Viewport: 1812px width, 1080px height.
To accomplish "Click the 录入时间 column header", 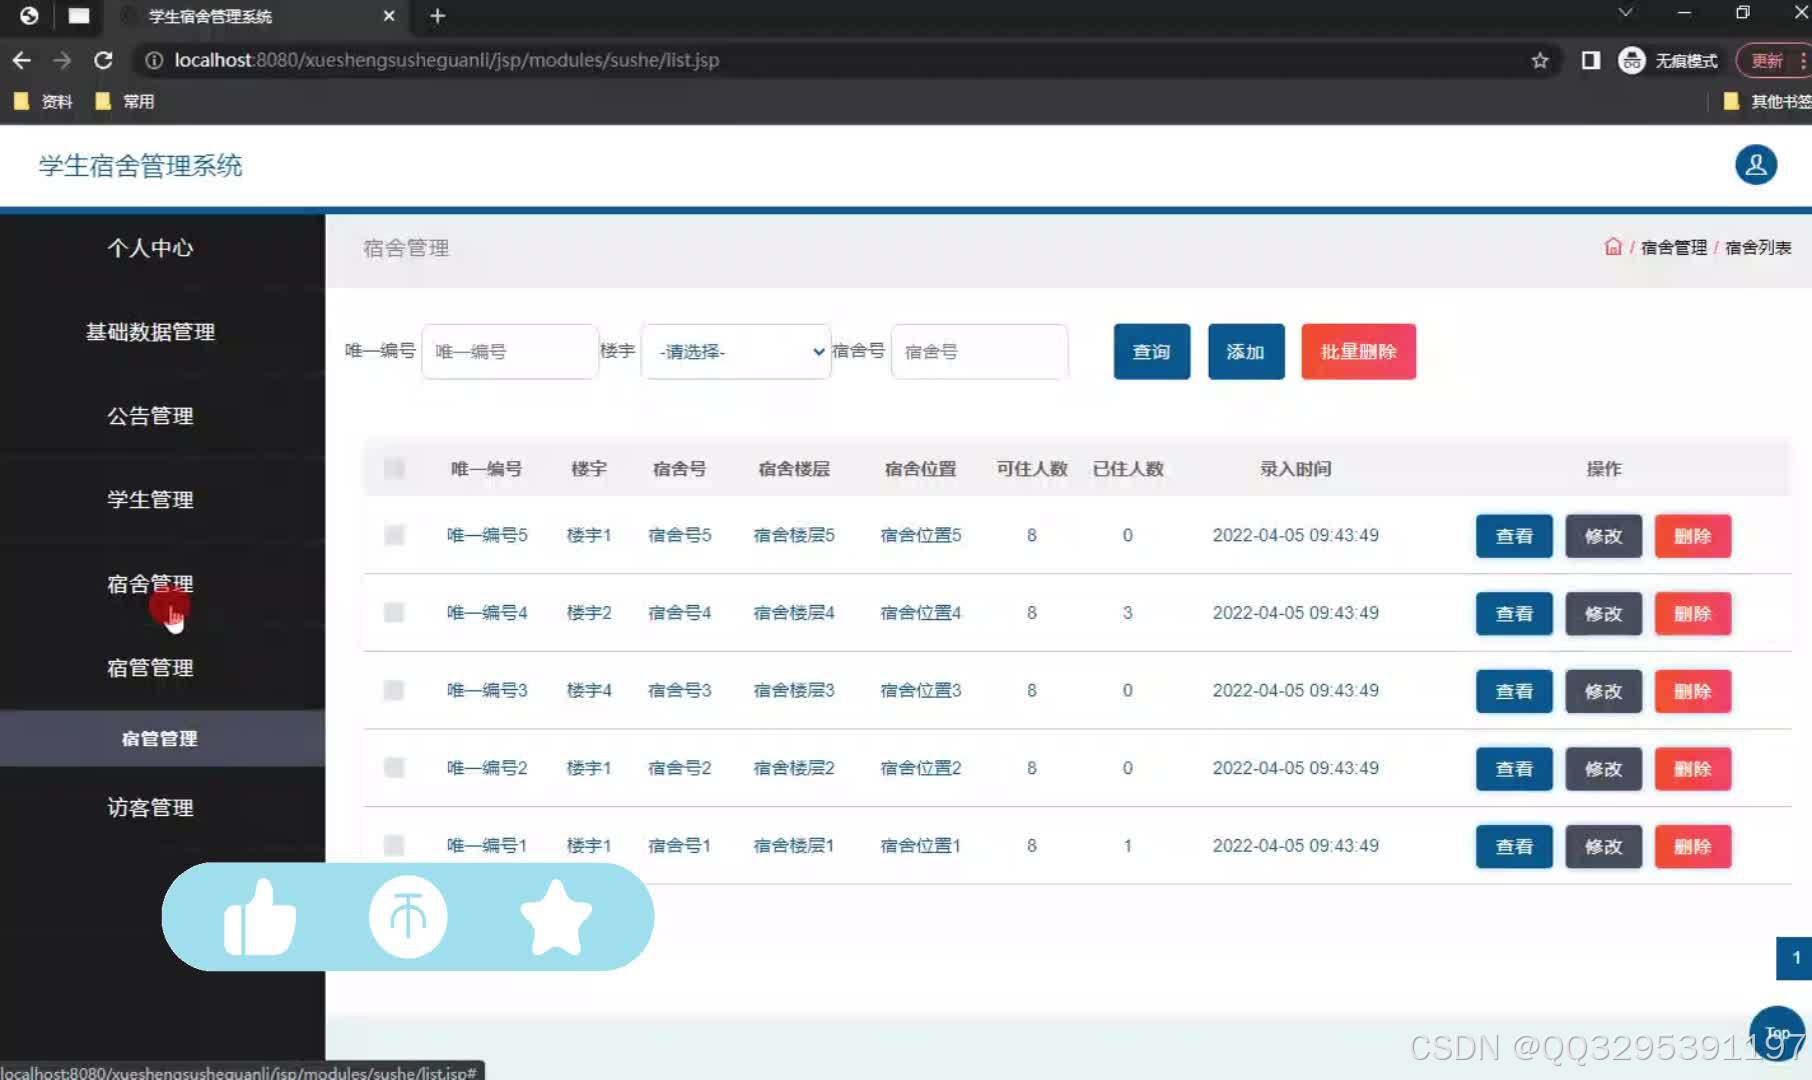I will [x=1295, y=468].
